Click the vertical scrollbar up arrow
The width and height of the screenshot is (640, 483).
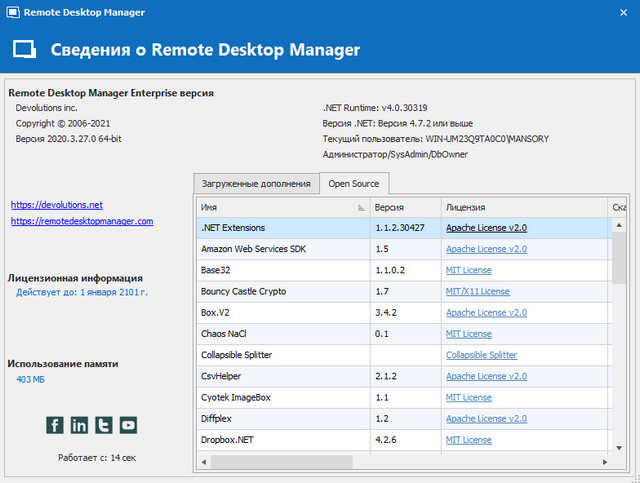[x=619, y=225]
